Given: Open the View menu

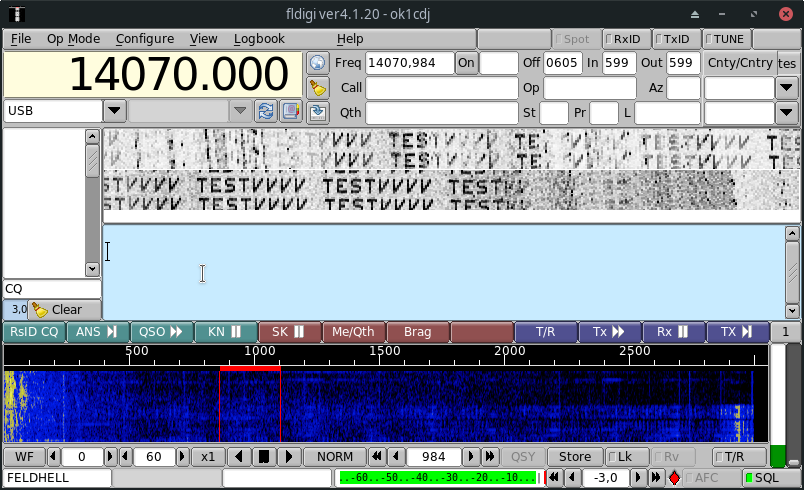Looking at the screenshot, I should pos(204,39).
